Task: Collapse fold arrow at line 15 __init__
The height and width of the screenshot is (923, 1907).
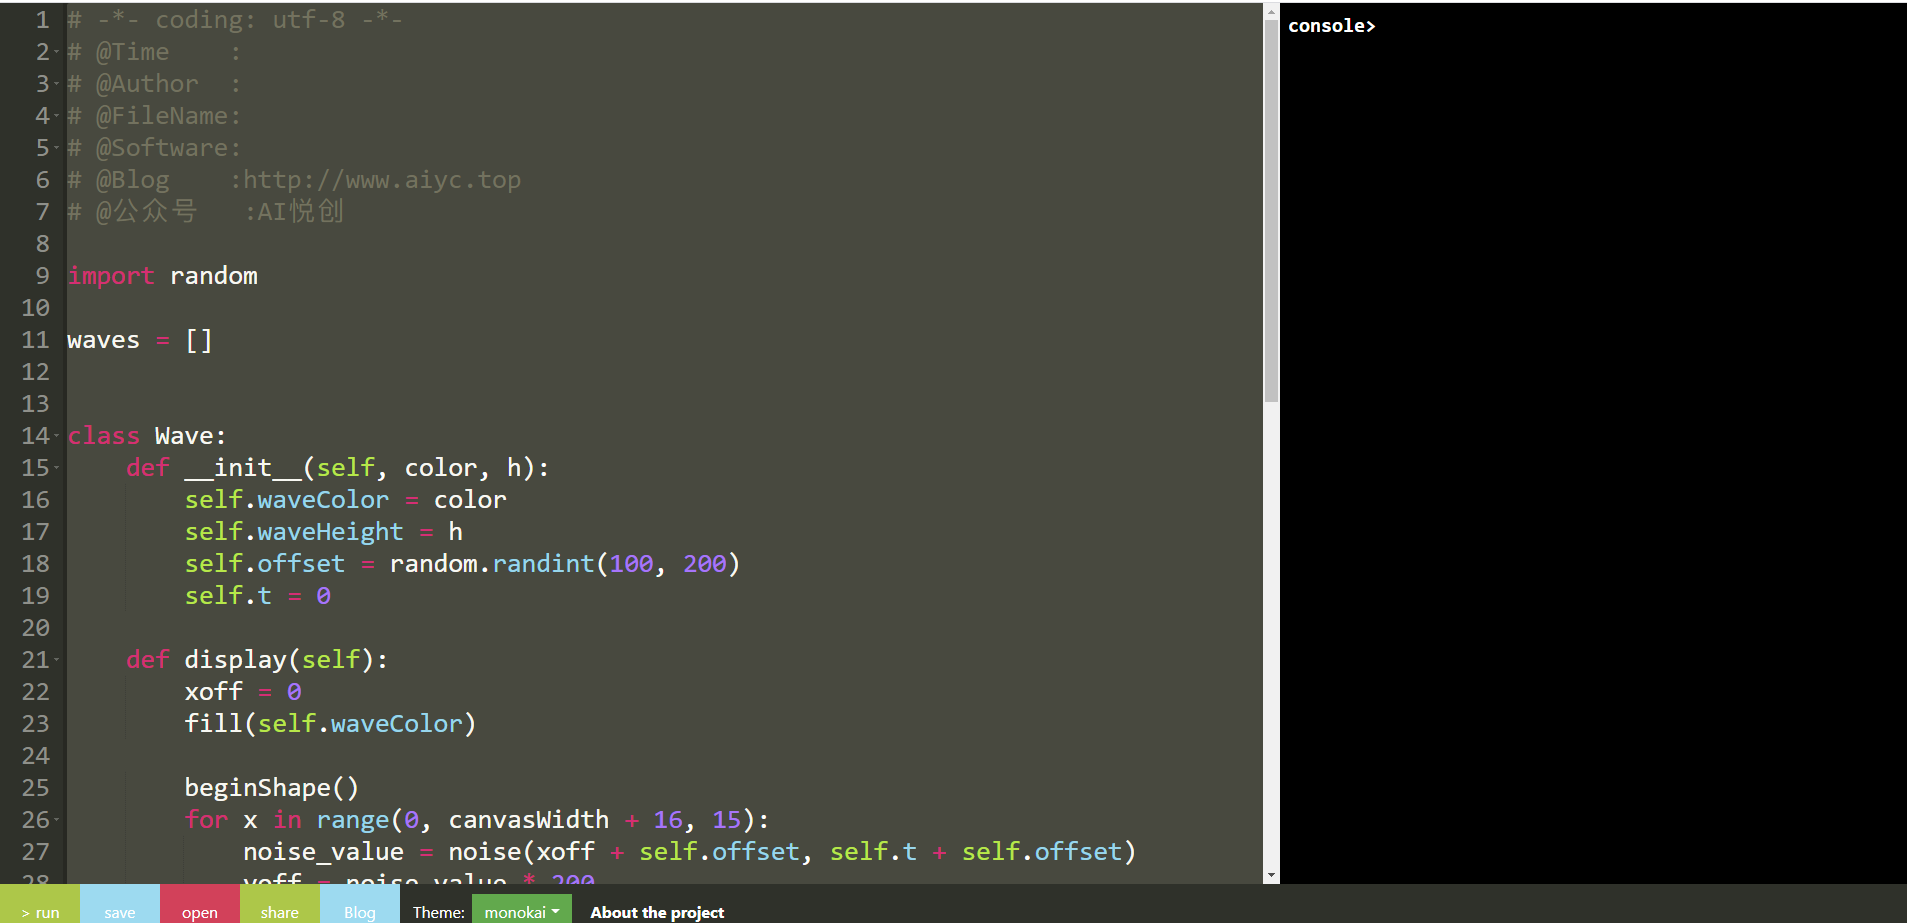Action: click(57, 468)
